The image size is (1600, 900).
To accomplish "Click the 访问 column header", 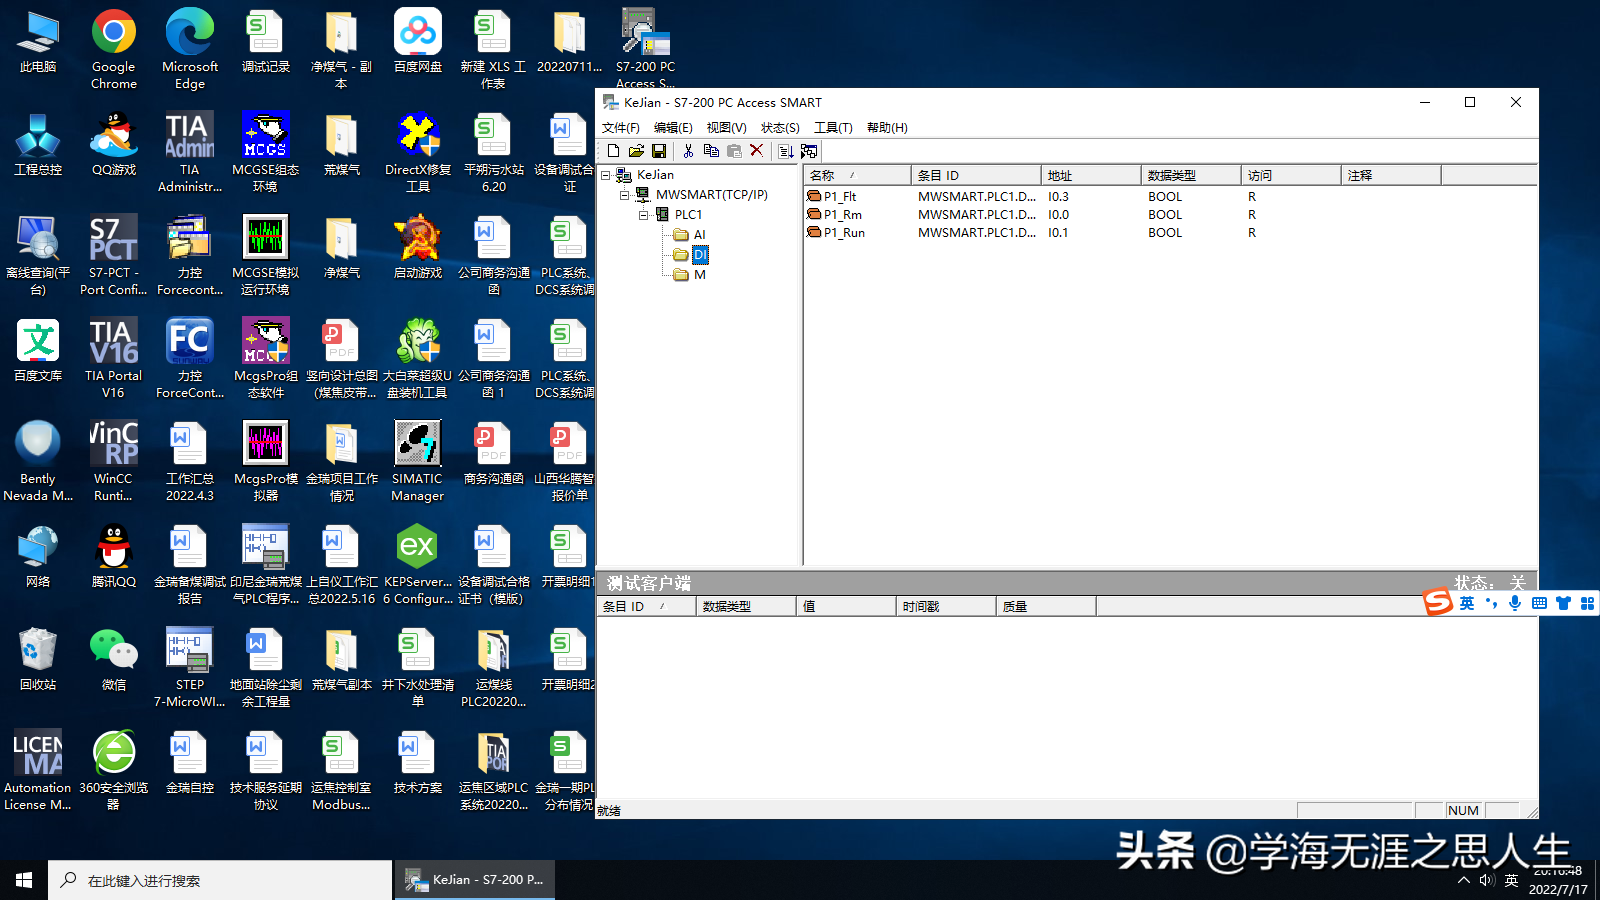I will (1291, 175).
